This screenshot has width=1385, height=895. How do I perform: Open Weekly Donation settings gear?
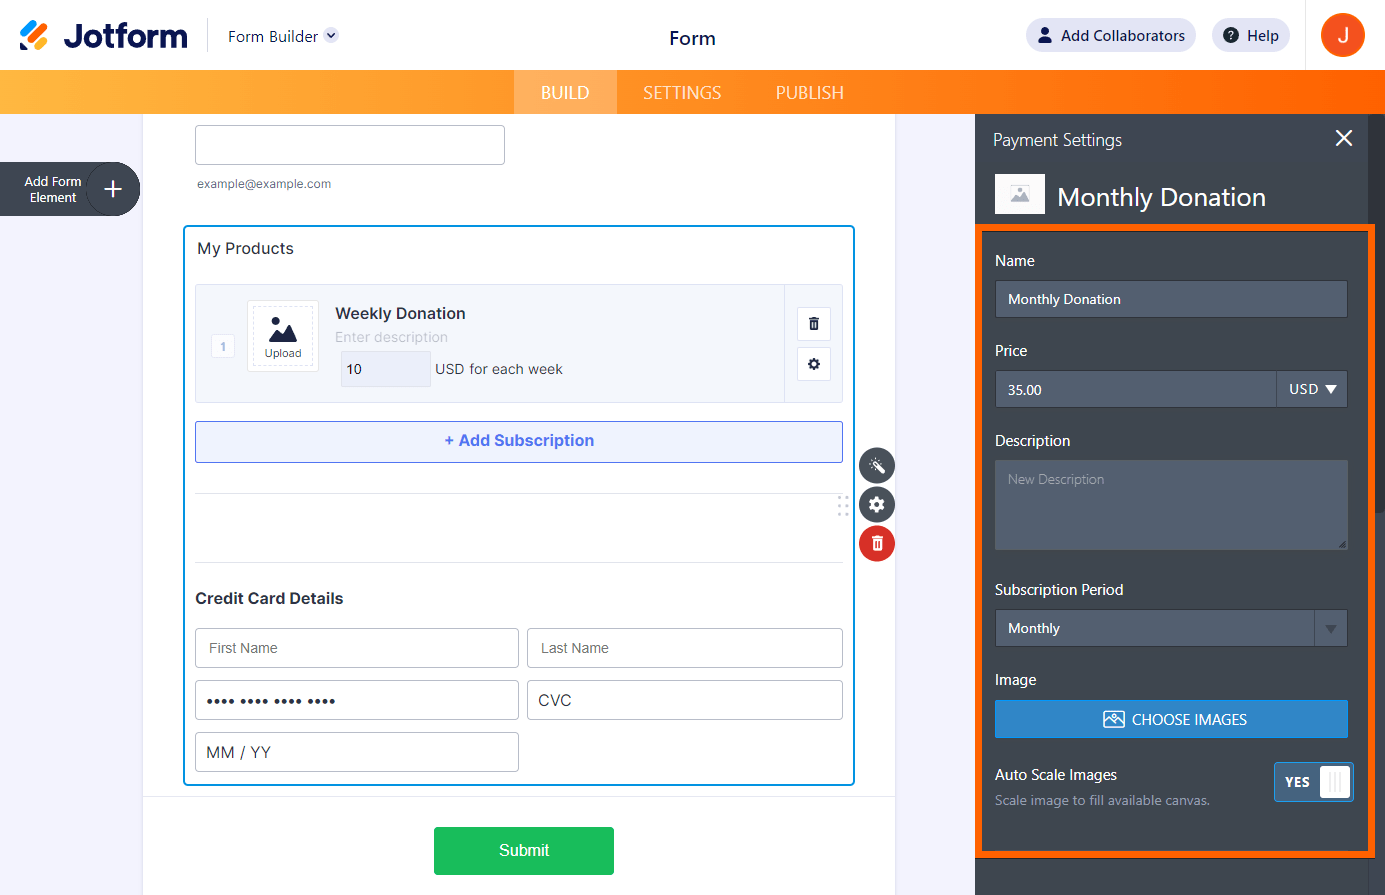[814, 364]
